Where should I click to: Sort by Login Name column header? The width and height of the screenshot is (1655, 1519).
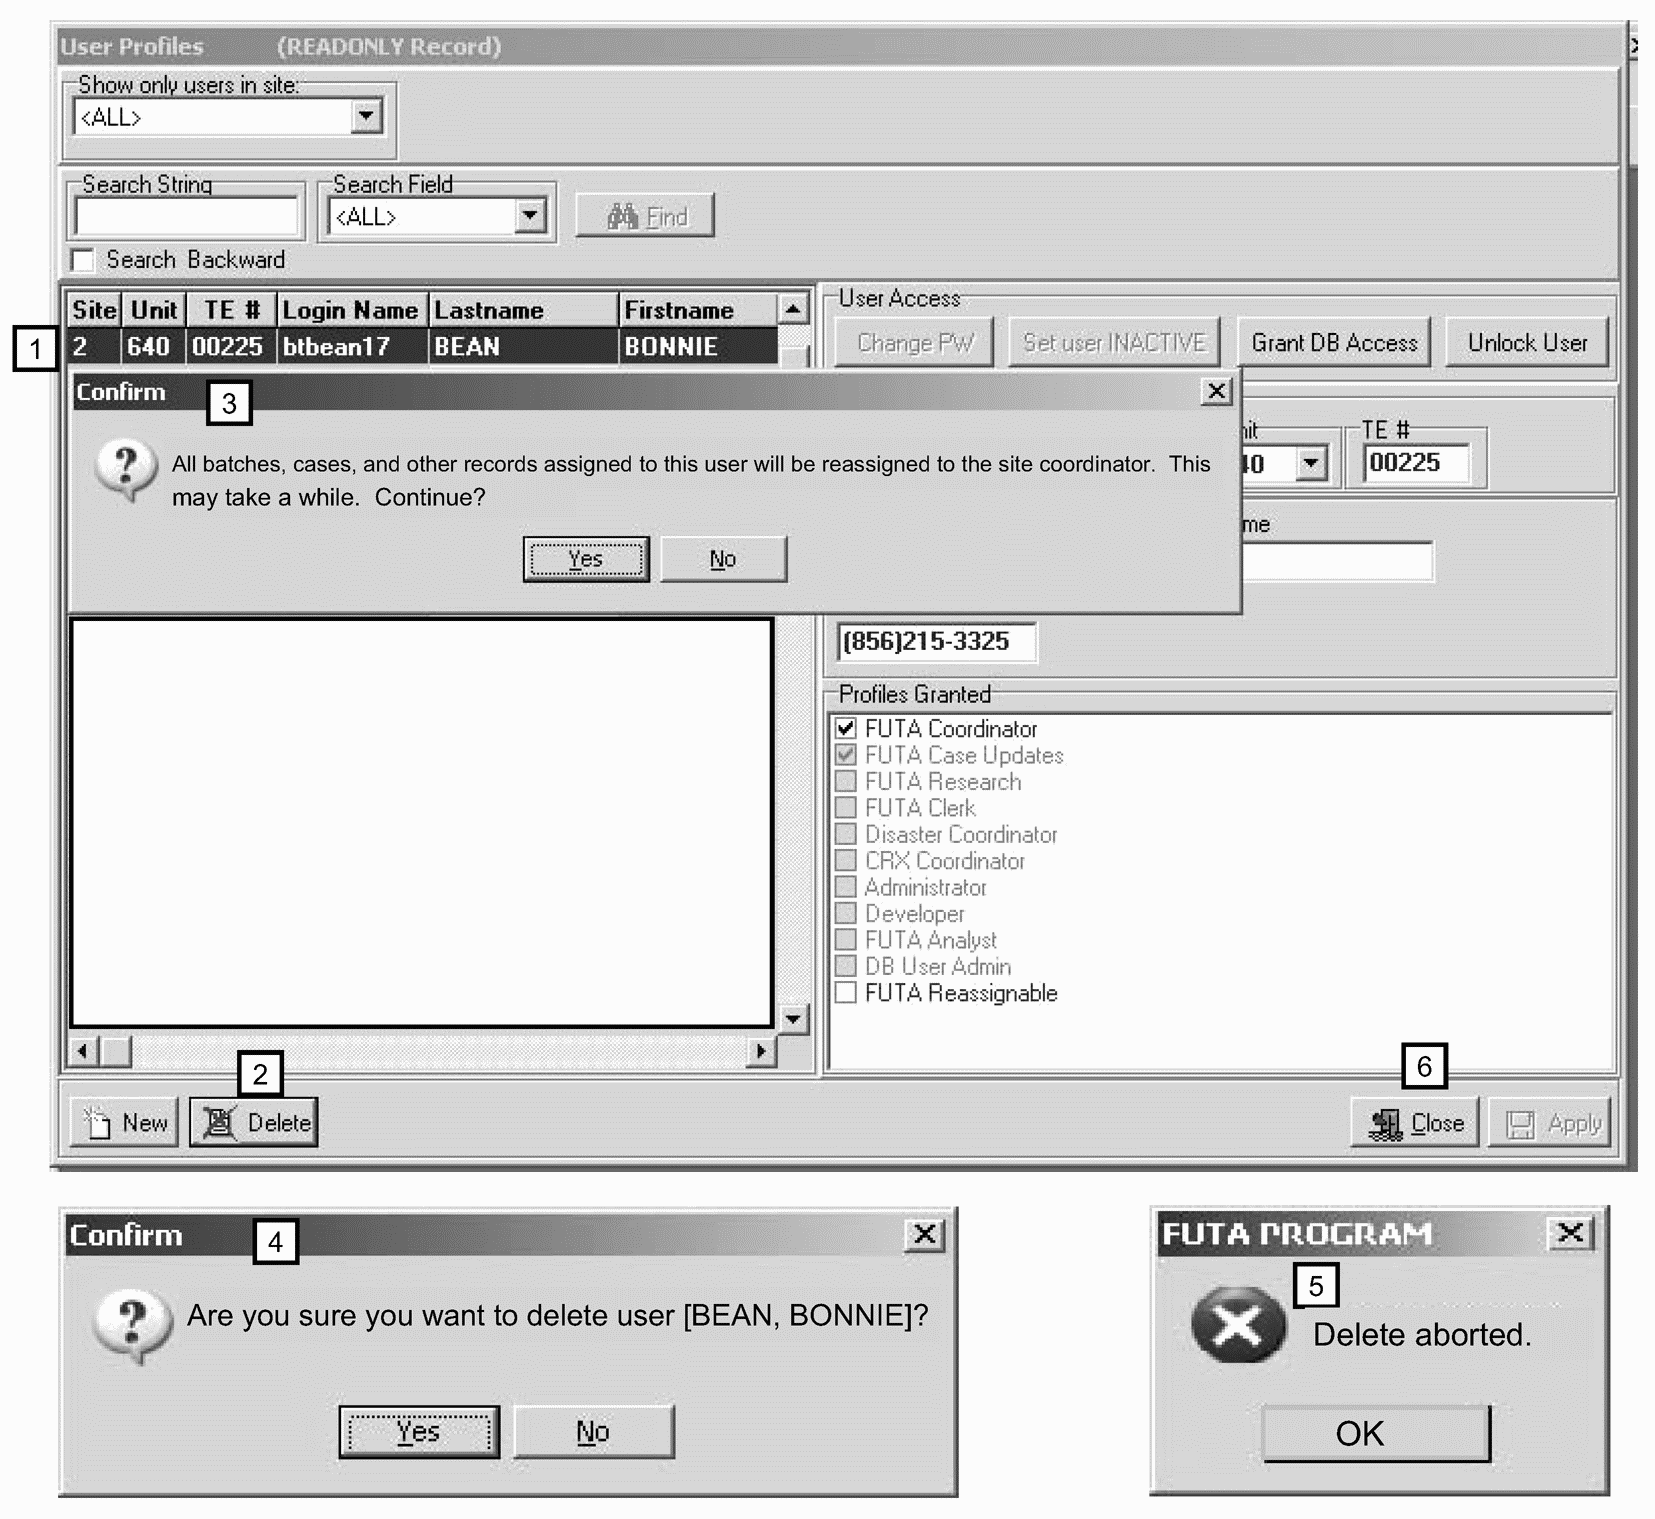pyautogui.click(x=350, y=310)
